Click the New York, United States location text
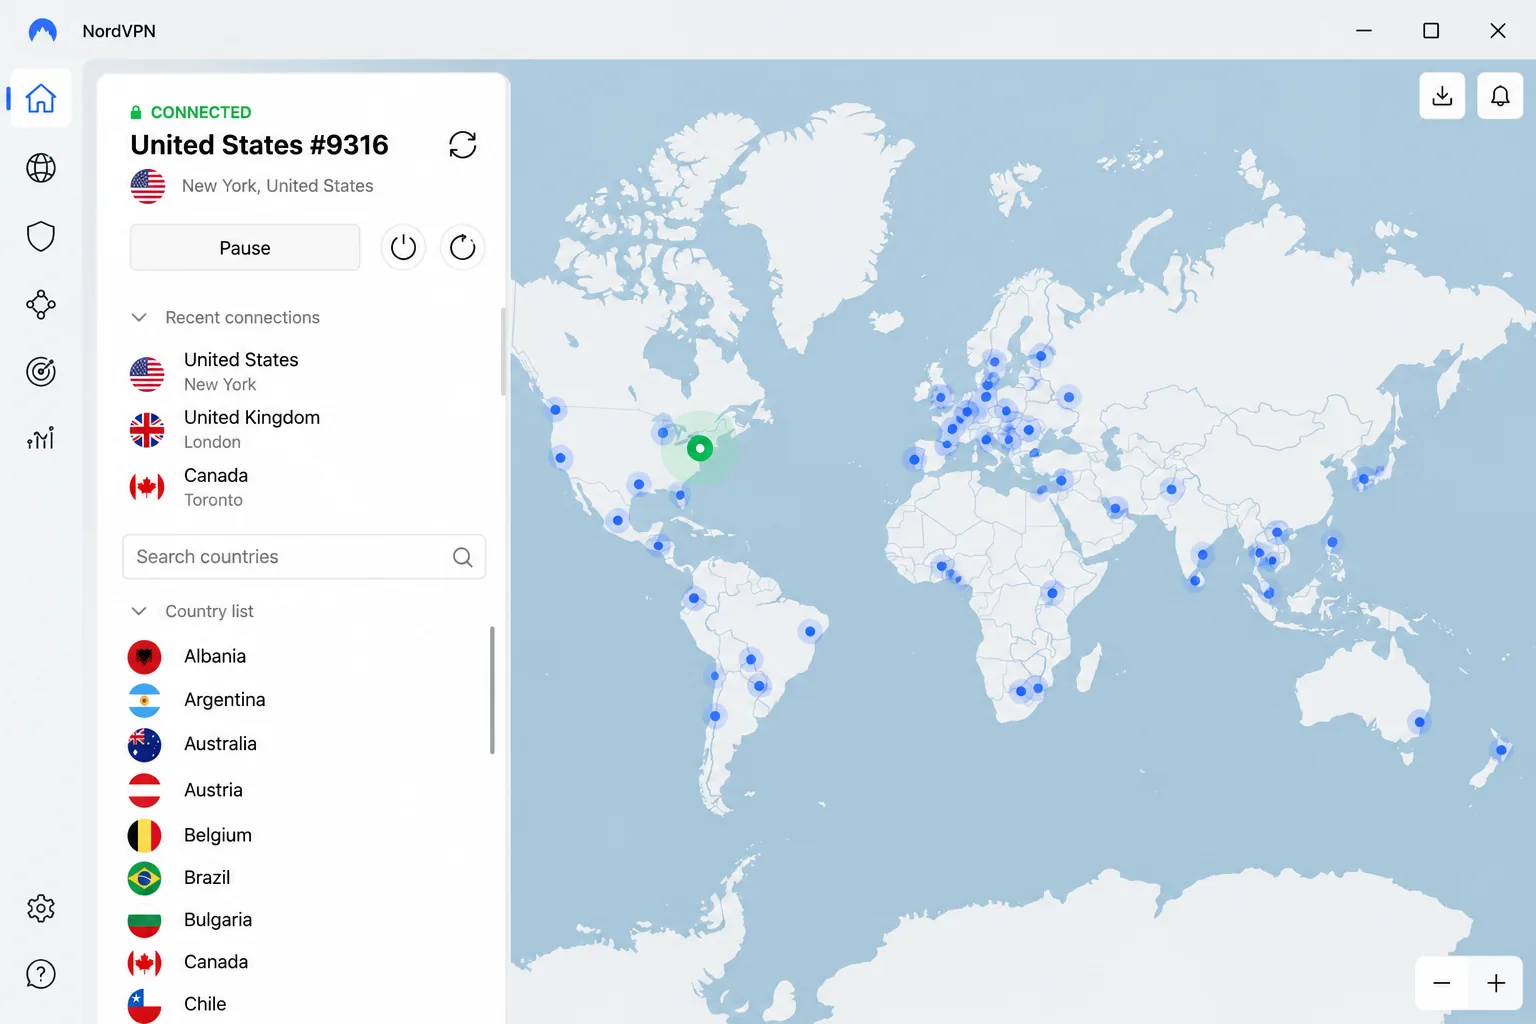 pyautogui.click(x=278, y=186)
